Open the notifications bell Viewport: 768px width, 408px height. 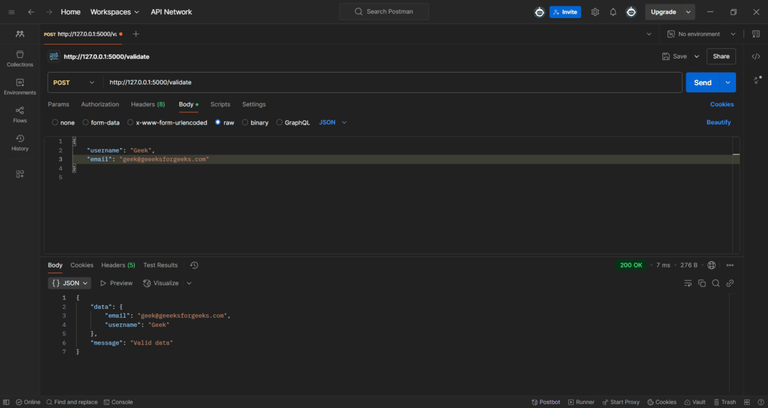(x=613, y=12)
